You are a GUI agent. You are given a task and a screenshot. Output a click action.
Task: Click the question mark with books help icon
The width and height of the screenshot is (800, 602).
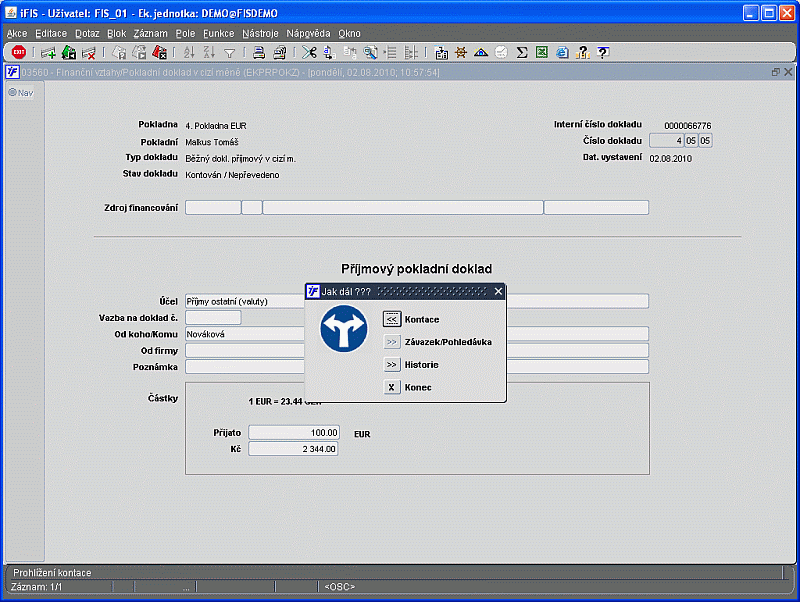[x=582, y=52]
